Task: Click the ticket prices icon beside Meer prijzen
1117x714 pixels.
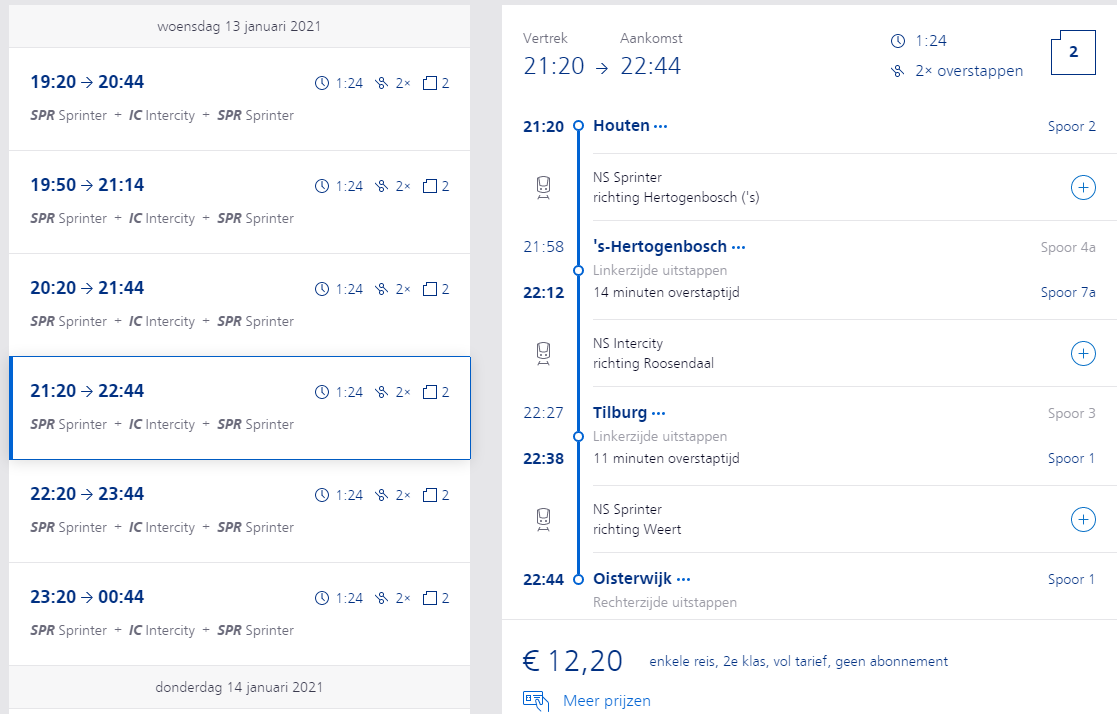Action: point(536,701)
